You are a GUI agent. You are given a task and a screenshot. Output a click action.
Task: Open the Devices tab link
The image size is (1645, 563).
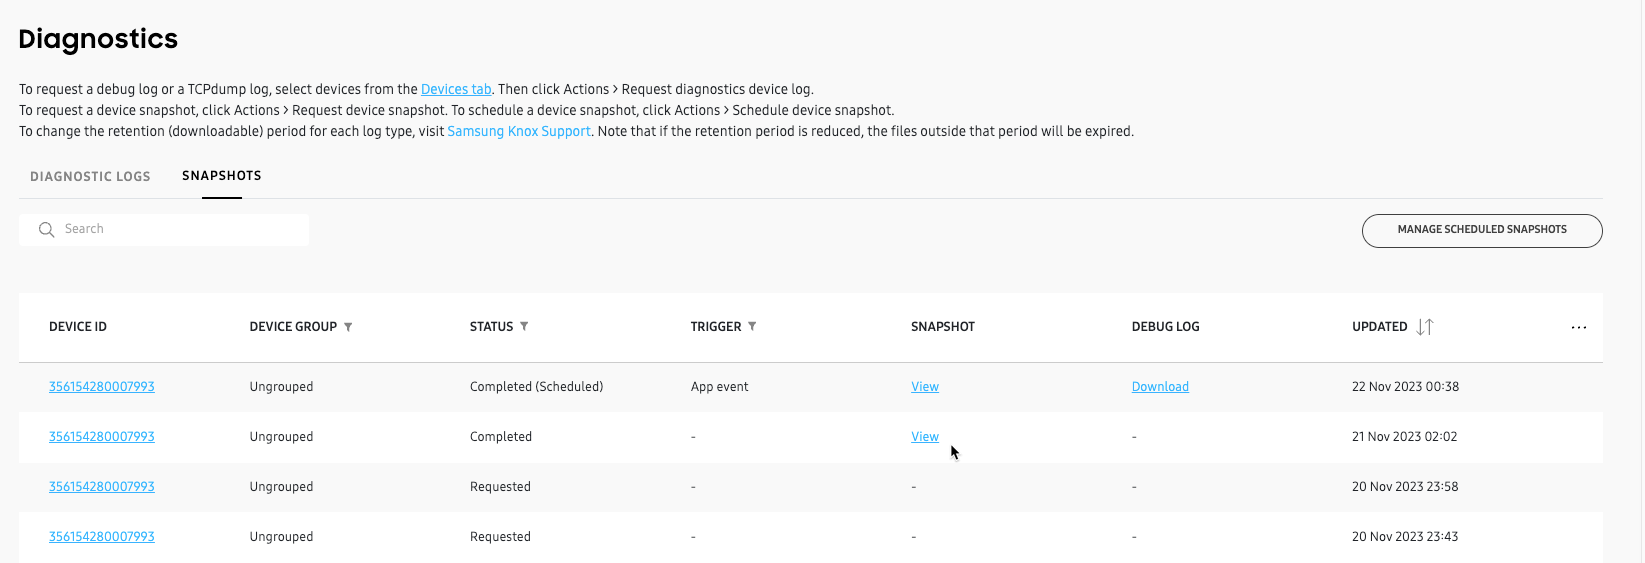coord(456,89)
